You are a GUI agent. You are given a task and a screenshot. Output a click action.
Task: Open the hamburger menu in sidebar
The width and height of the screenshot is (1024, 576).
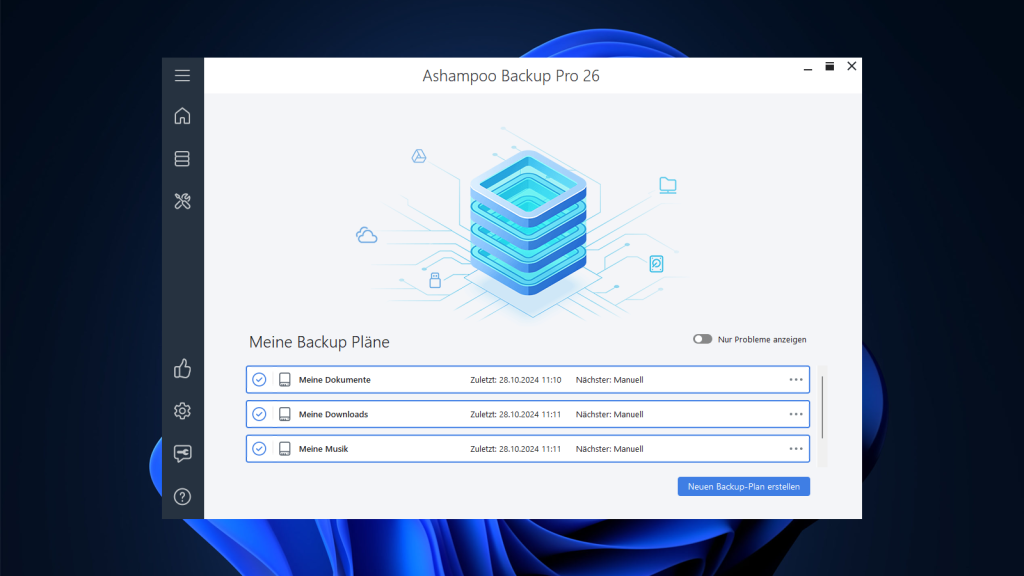click(x=182, y=76)
